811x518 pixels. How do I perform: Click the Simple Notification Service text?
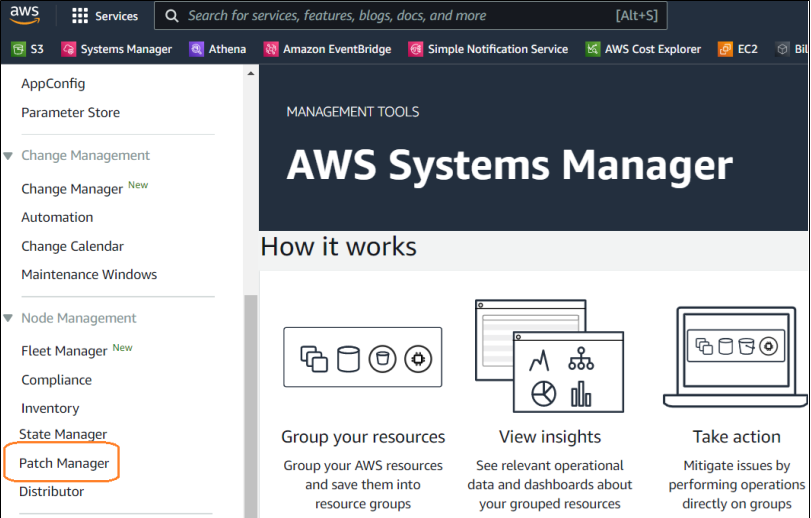click(x=498, y=49)
